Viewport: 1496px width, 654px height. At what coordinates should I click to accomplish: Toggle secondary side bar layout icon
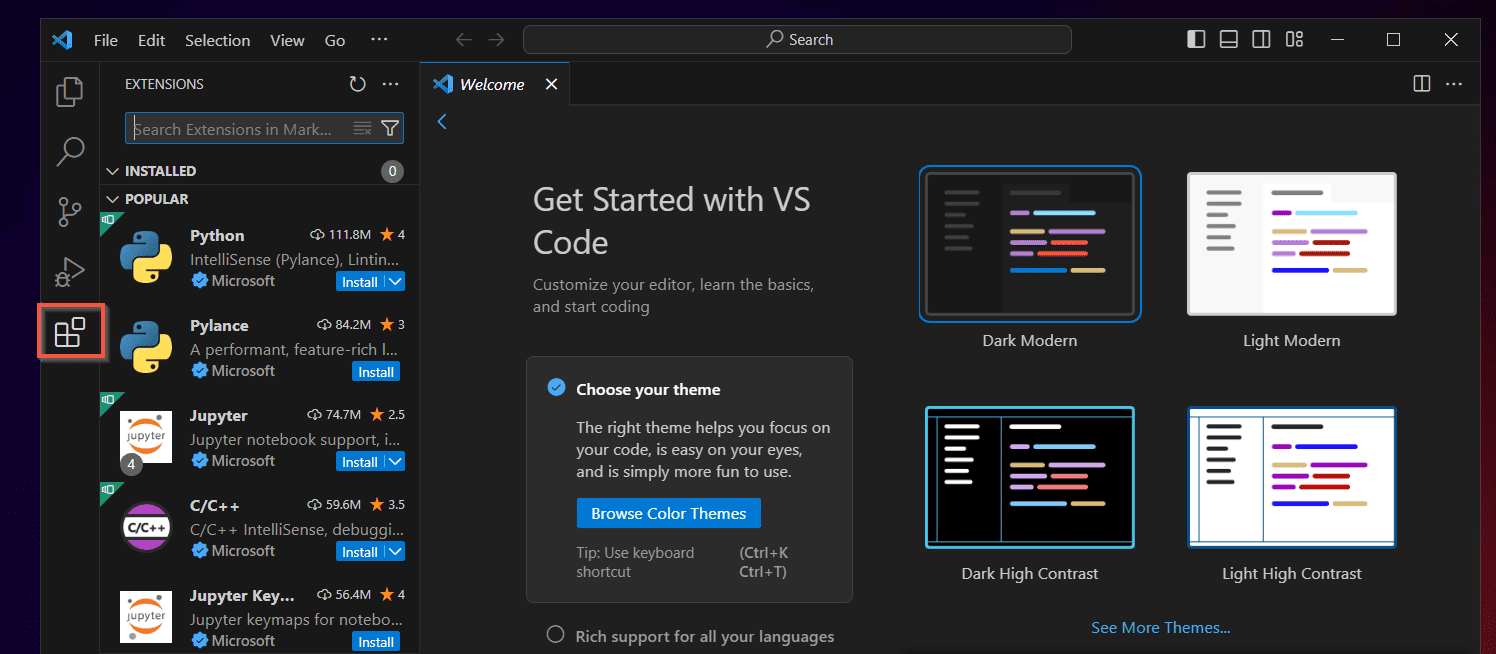[1262, 40]
